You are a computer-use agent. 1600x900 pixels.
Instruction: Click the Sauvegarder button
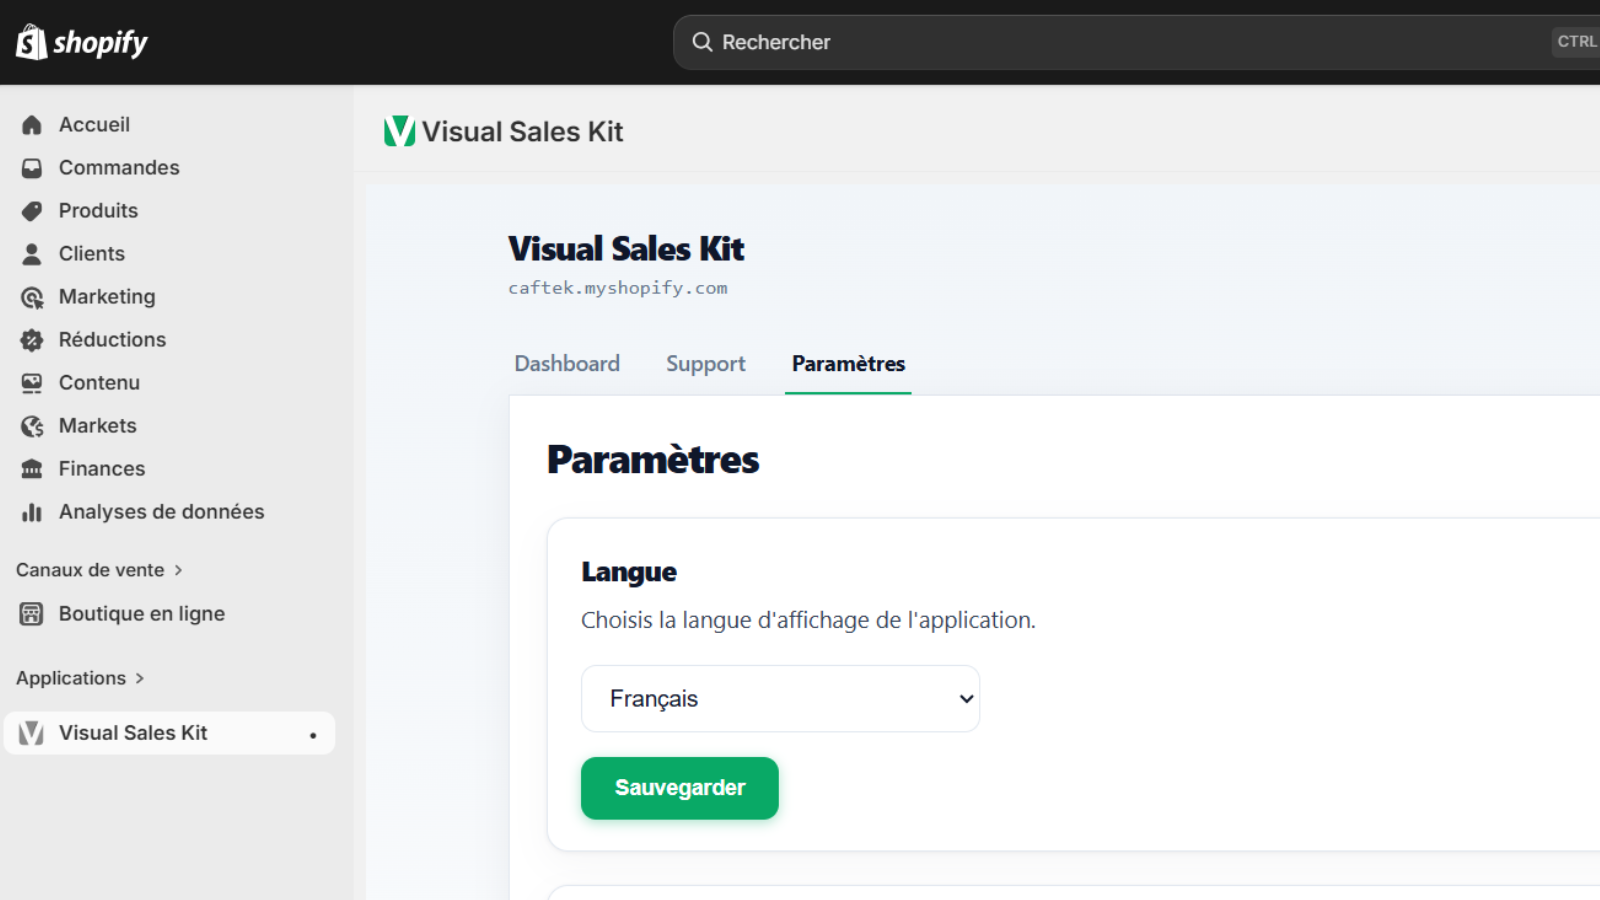pyautogui.click(x=680, y=788)
